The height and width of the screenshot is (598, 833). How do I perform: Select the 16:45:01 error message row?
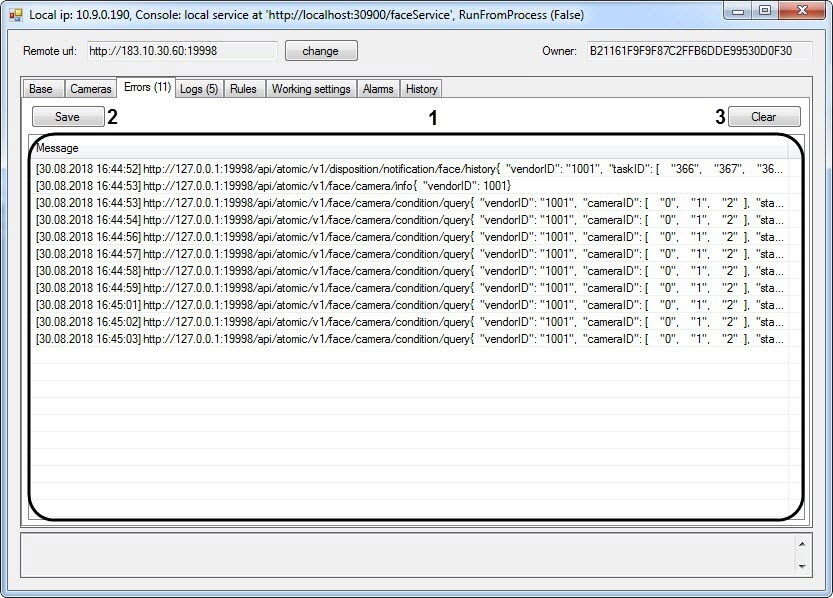(x=409, y=305)
